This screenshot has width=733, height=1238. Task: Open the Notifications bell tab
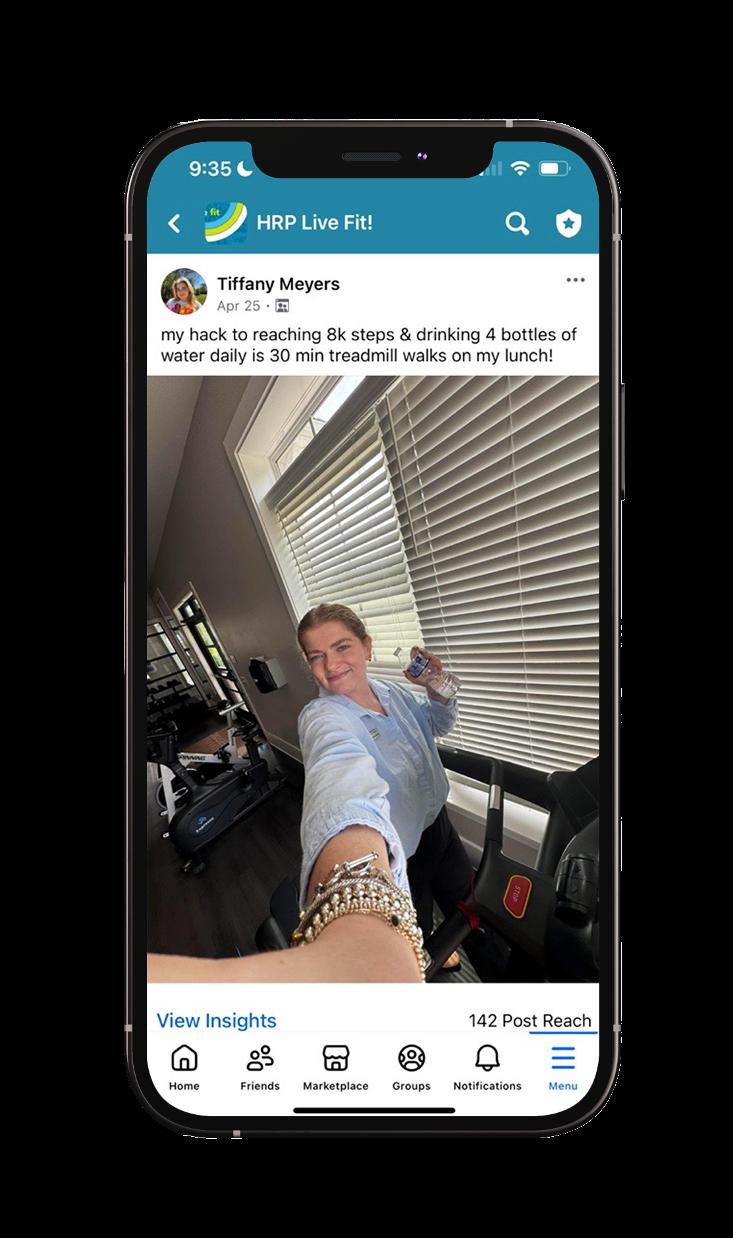tap(487, 1067)
